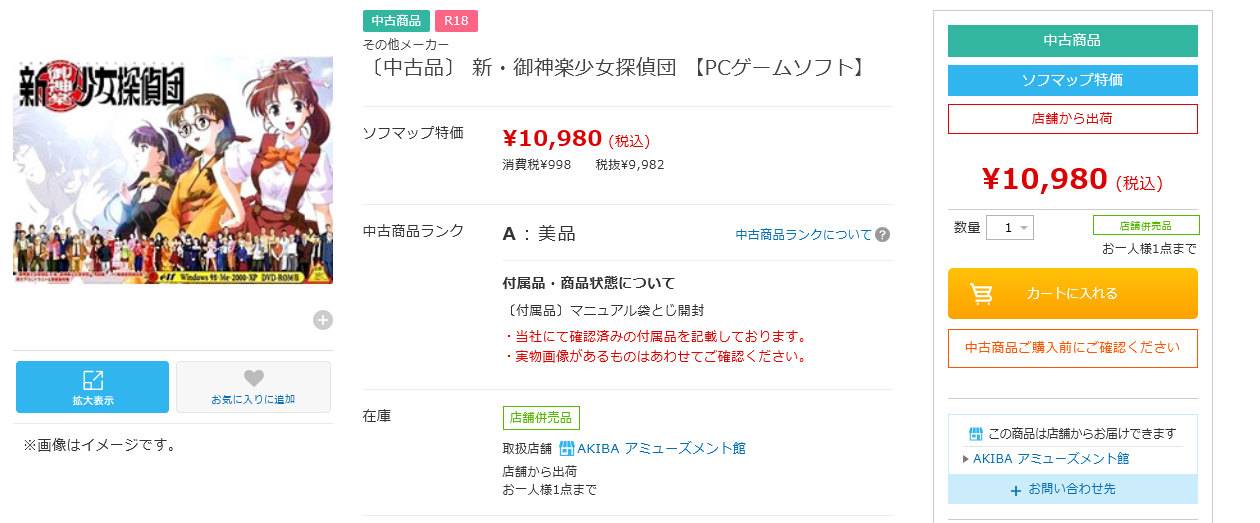Viewport: 1260px width, 523px height.
Task: Click the question mark icon by rank info
Action: click(x=882, y=235)
